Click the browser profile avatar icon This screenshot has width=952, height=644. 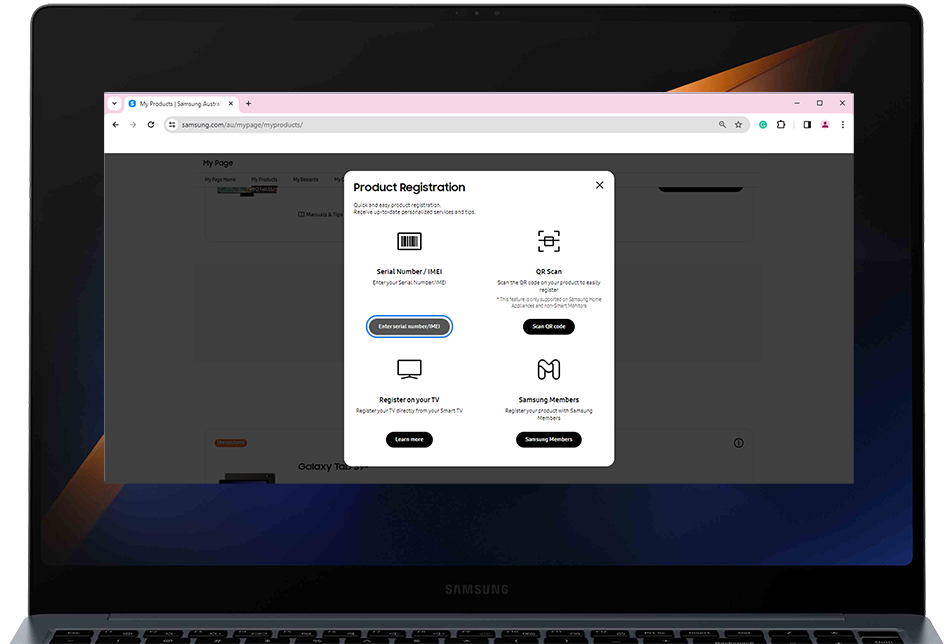tap(823, 124)
